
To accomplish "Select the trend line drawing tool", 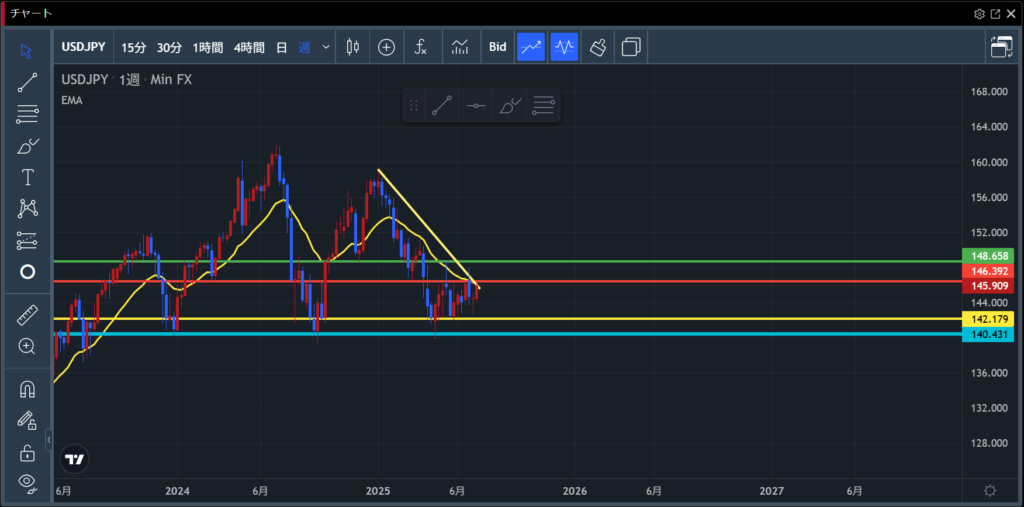I will point(27,82).
